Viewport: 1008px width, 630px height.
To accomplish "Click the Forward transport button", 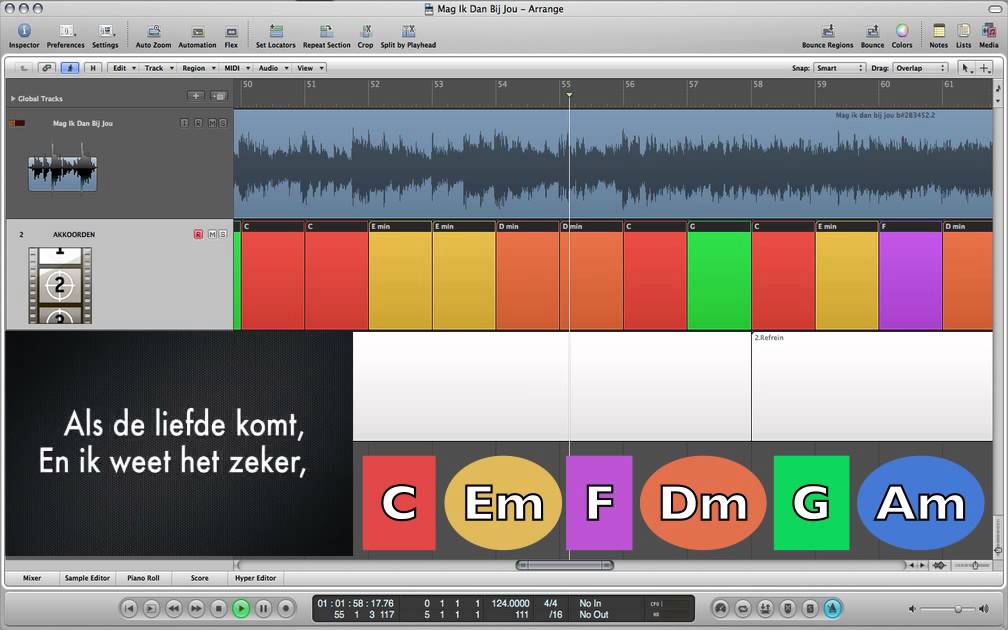I will [x=196, y=608].
